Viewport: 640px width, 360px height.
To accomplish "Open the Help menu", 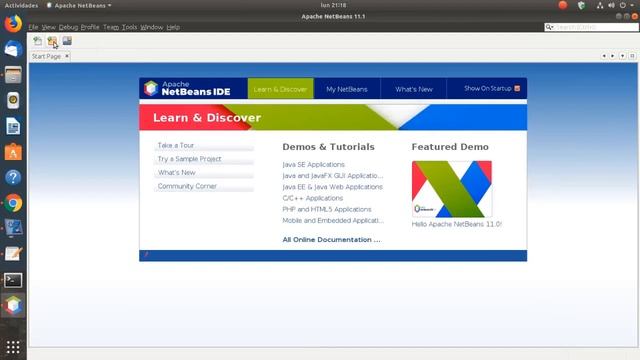I will click(173, 27).
